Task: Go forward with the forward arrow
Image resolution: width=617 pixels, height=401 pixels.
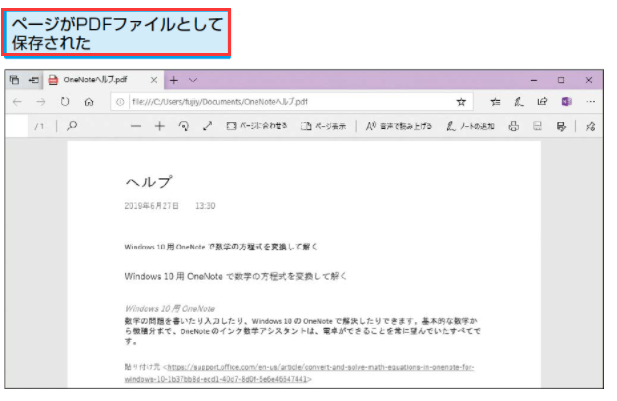Action: [41, 102]
